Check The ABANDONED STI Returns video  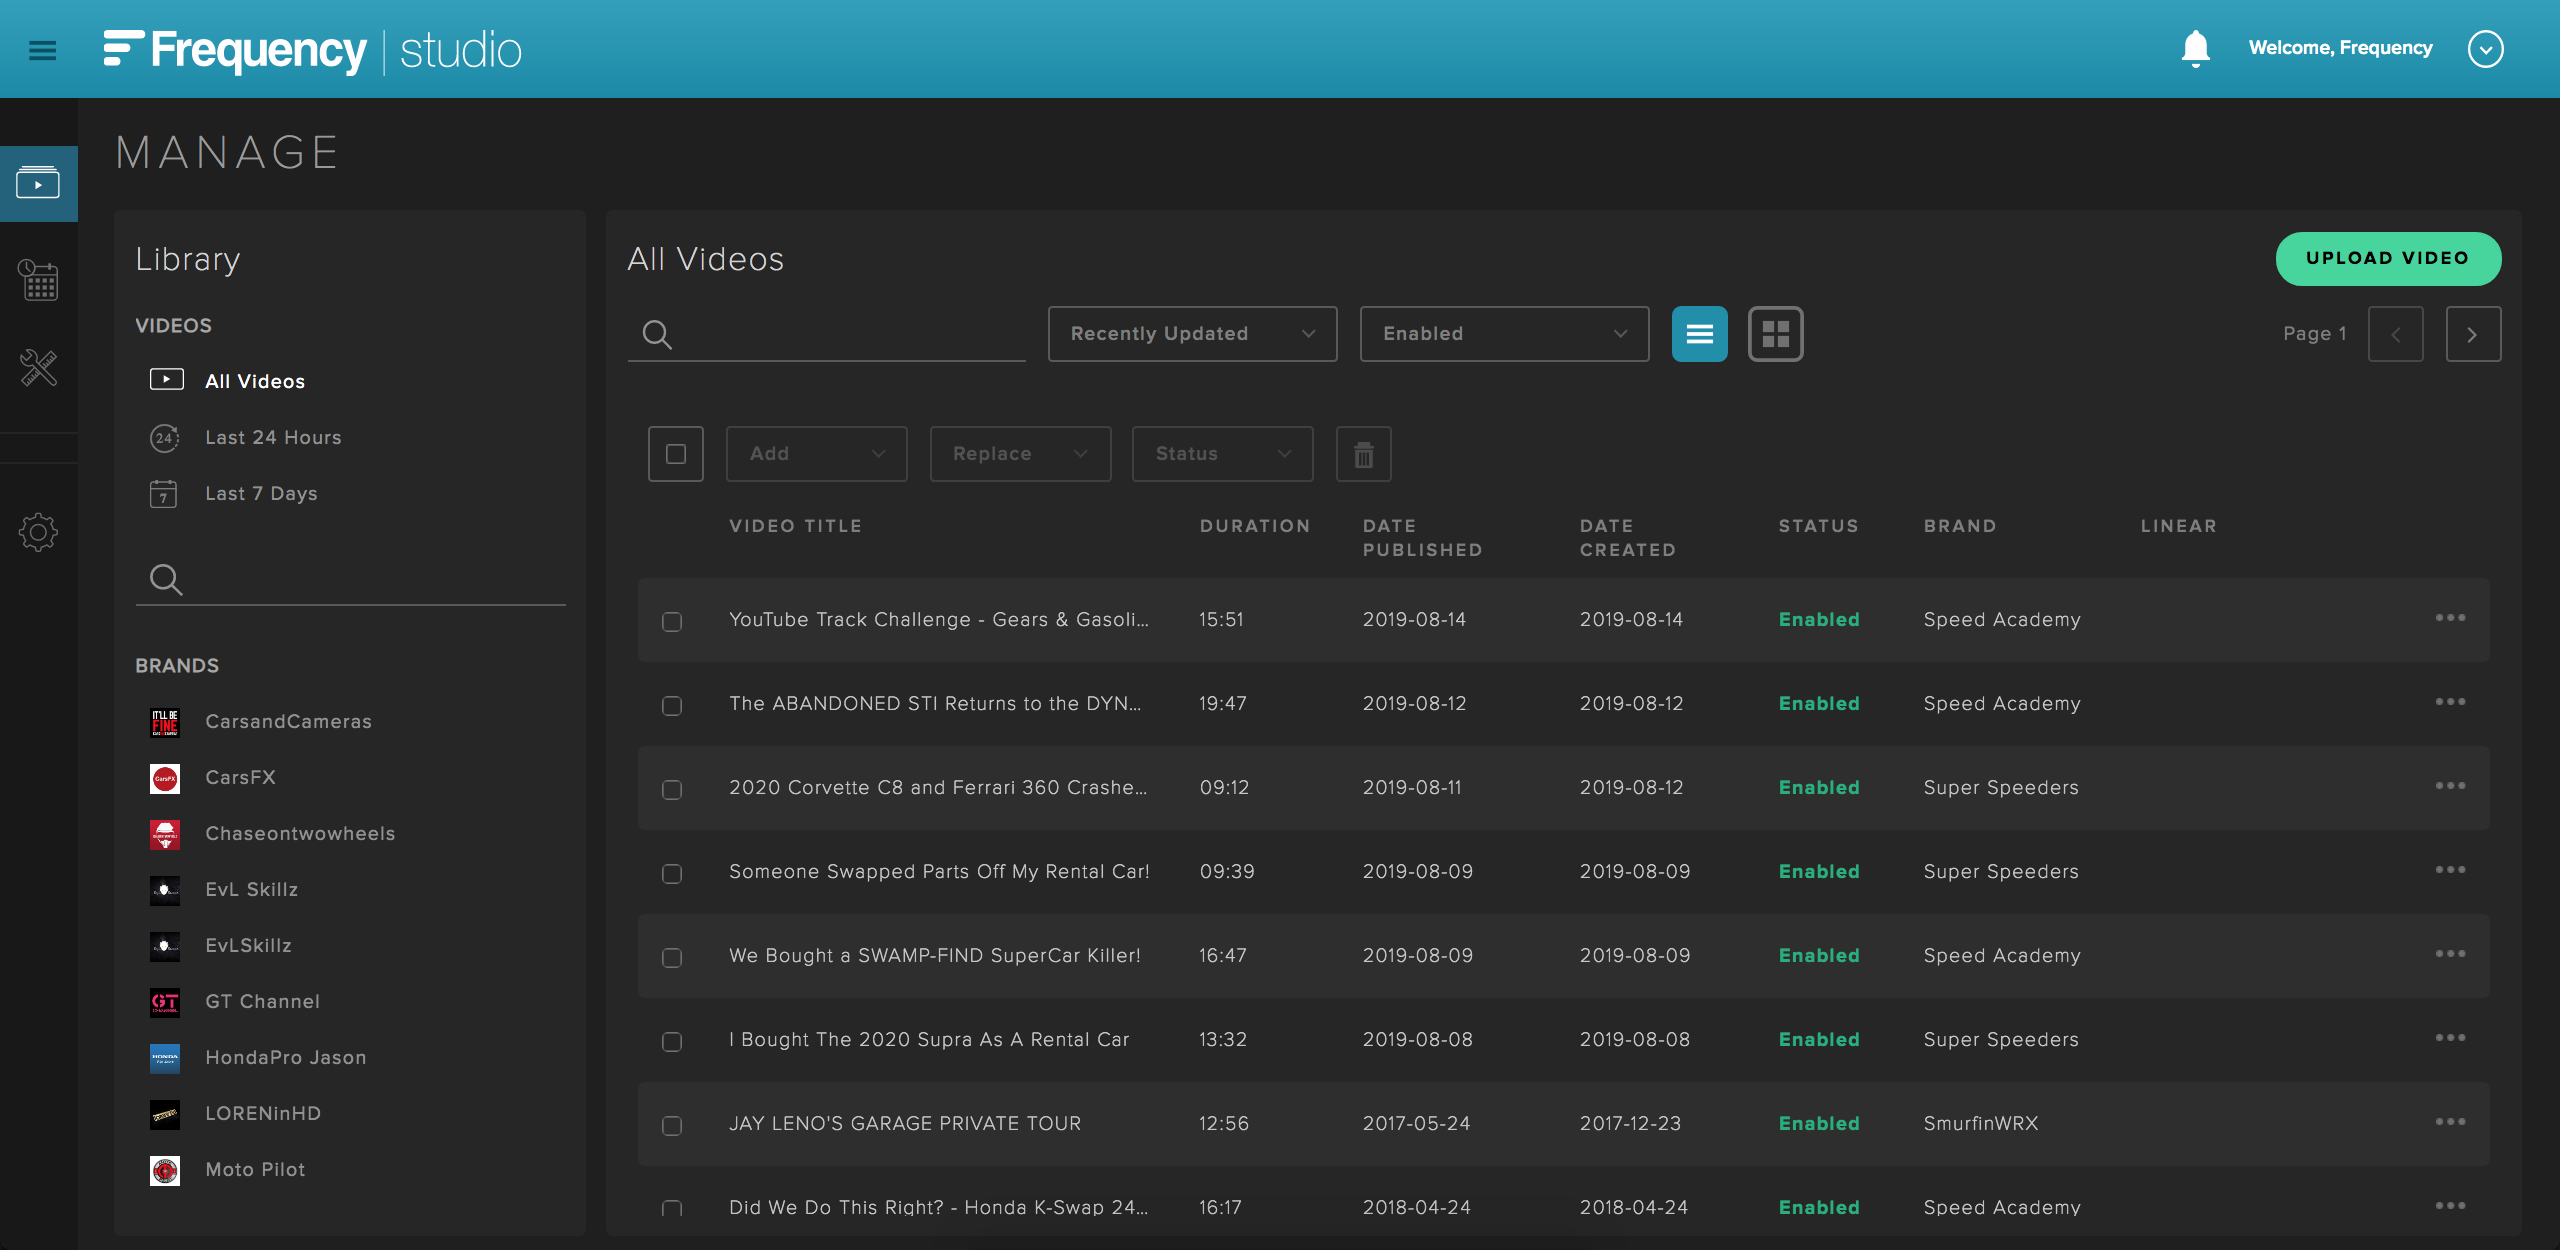pyautogui.click(x=672, y=706)
